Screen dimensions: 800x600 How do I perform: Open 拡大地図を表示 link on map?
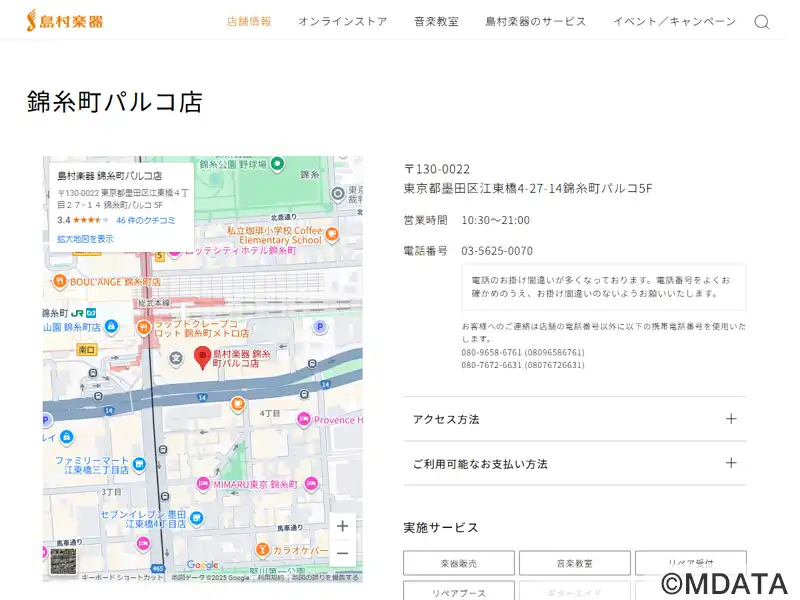click(85, 239)
